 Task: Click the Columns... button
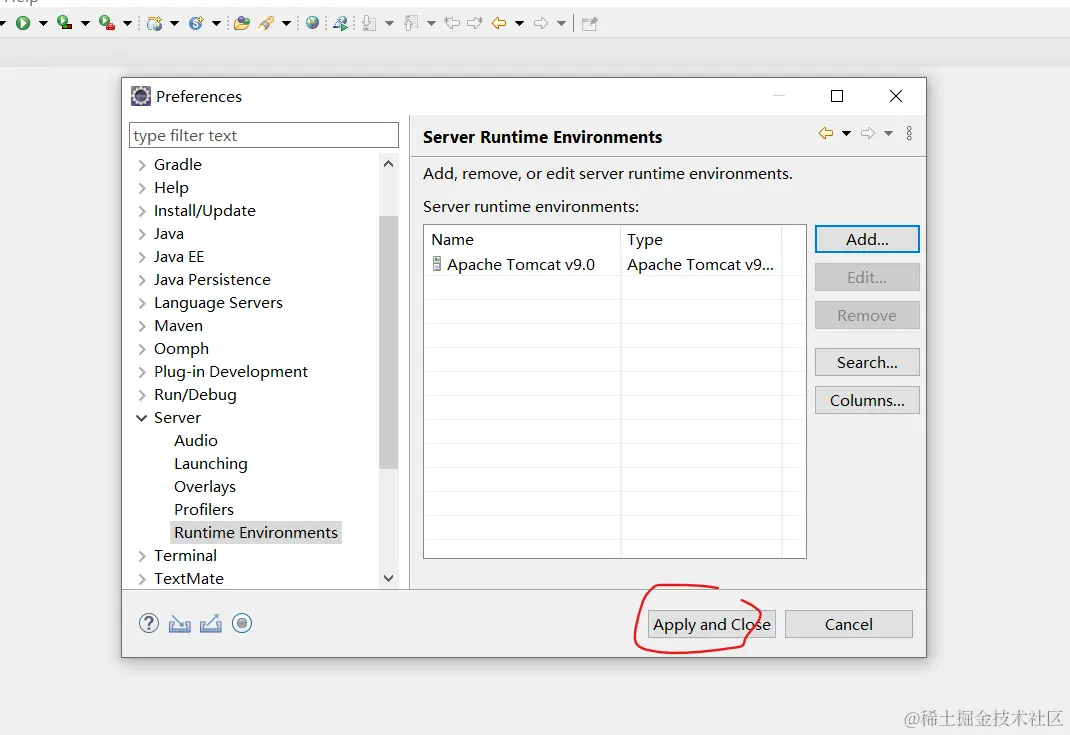[x=867, y=401]
